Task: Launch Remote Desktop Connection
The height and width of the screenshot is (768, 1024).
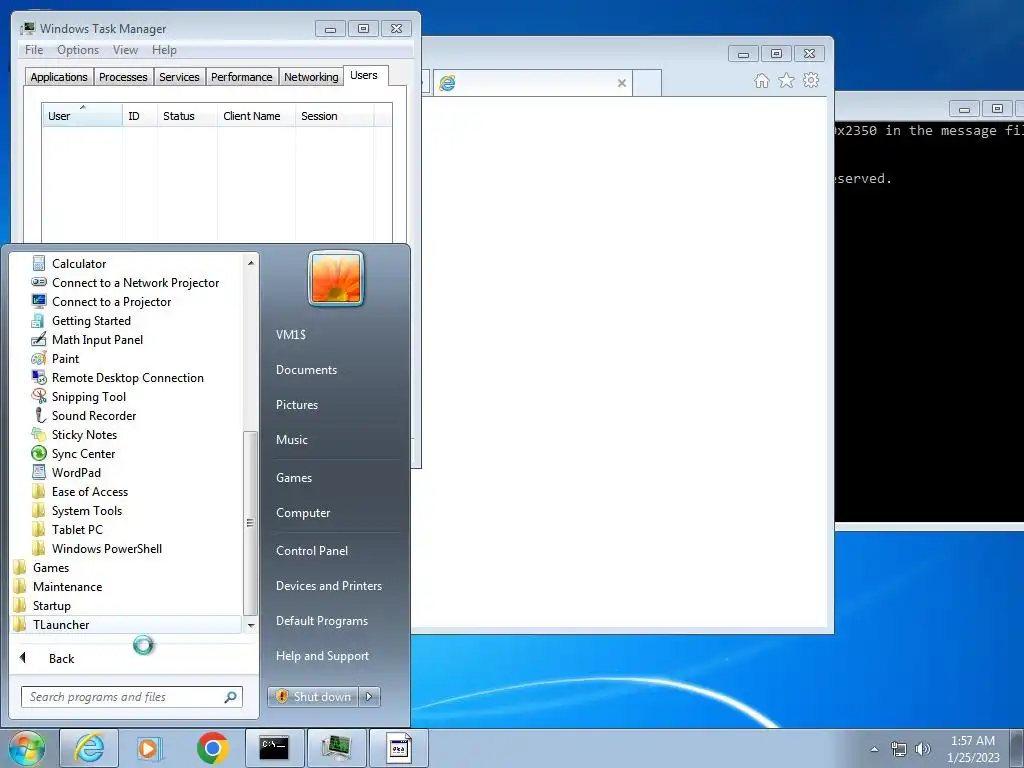Action: (127, 377)
